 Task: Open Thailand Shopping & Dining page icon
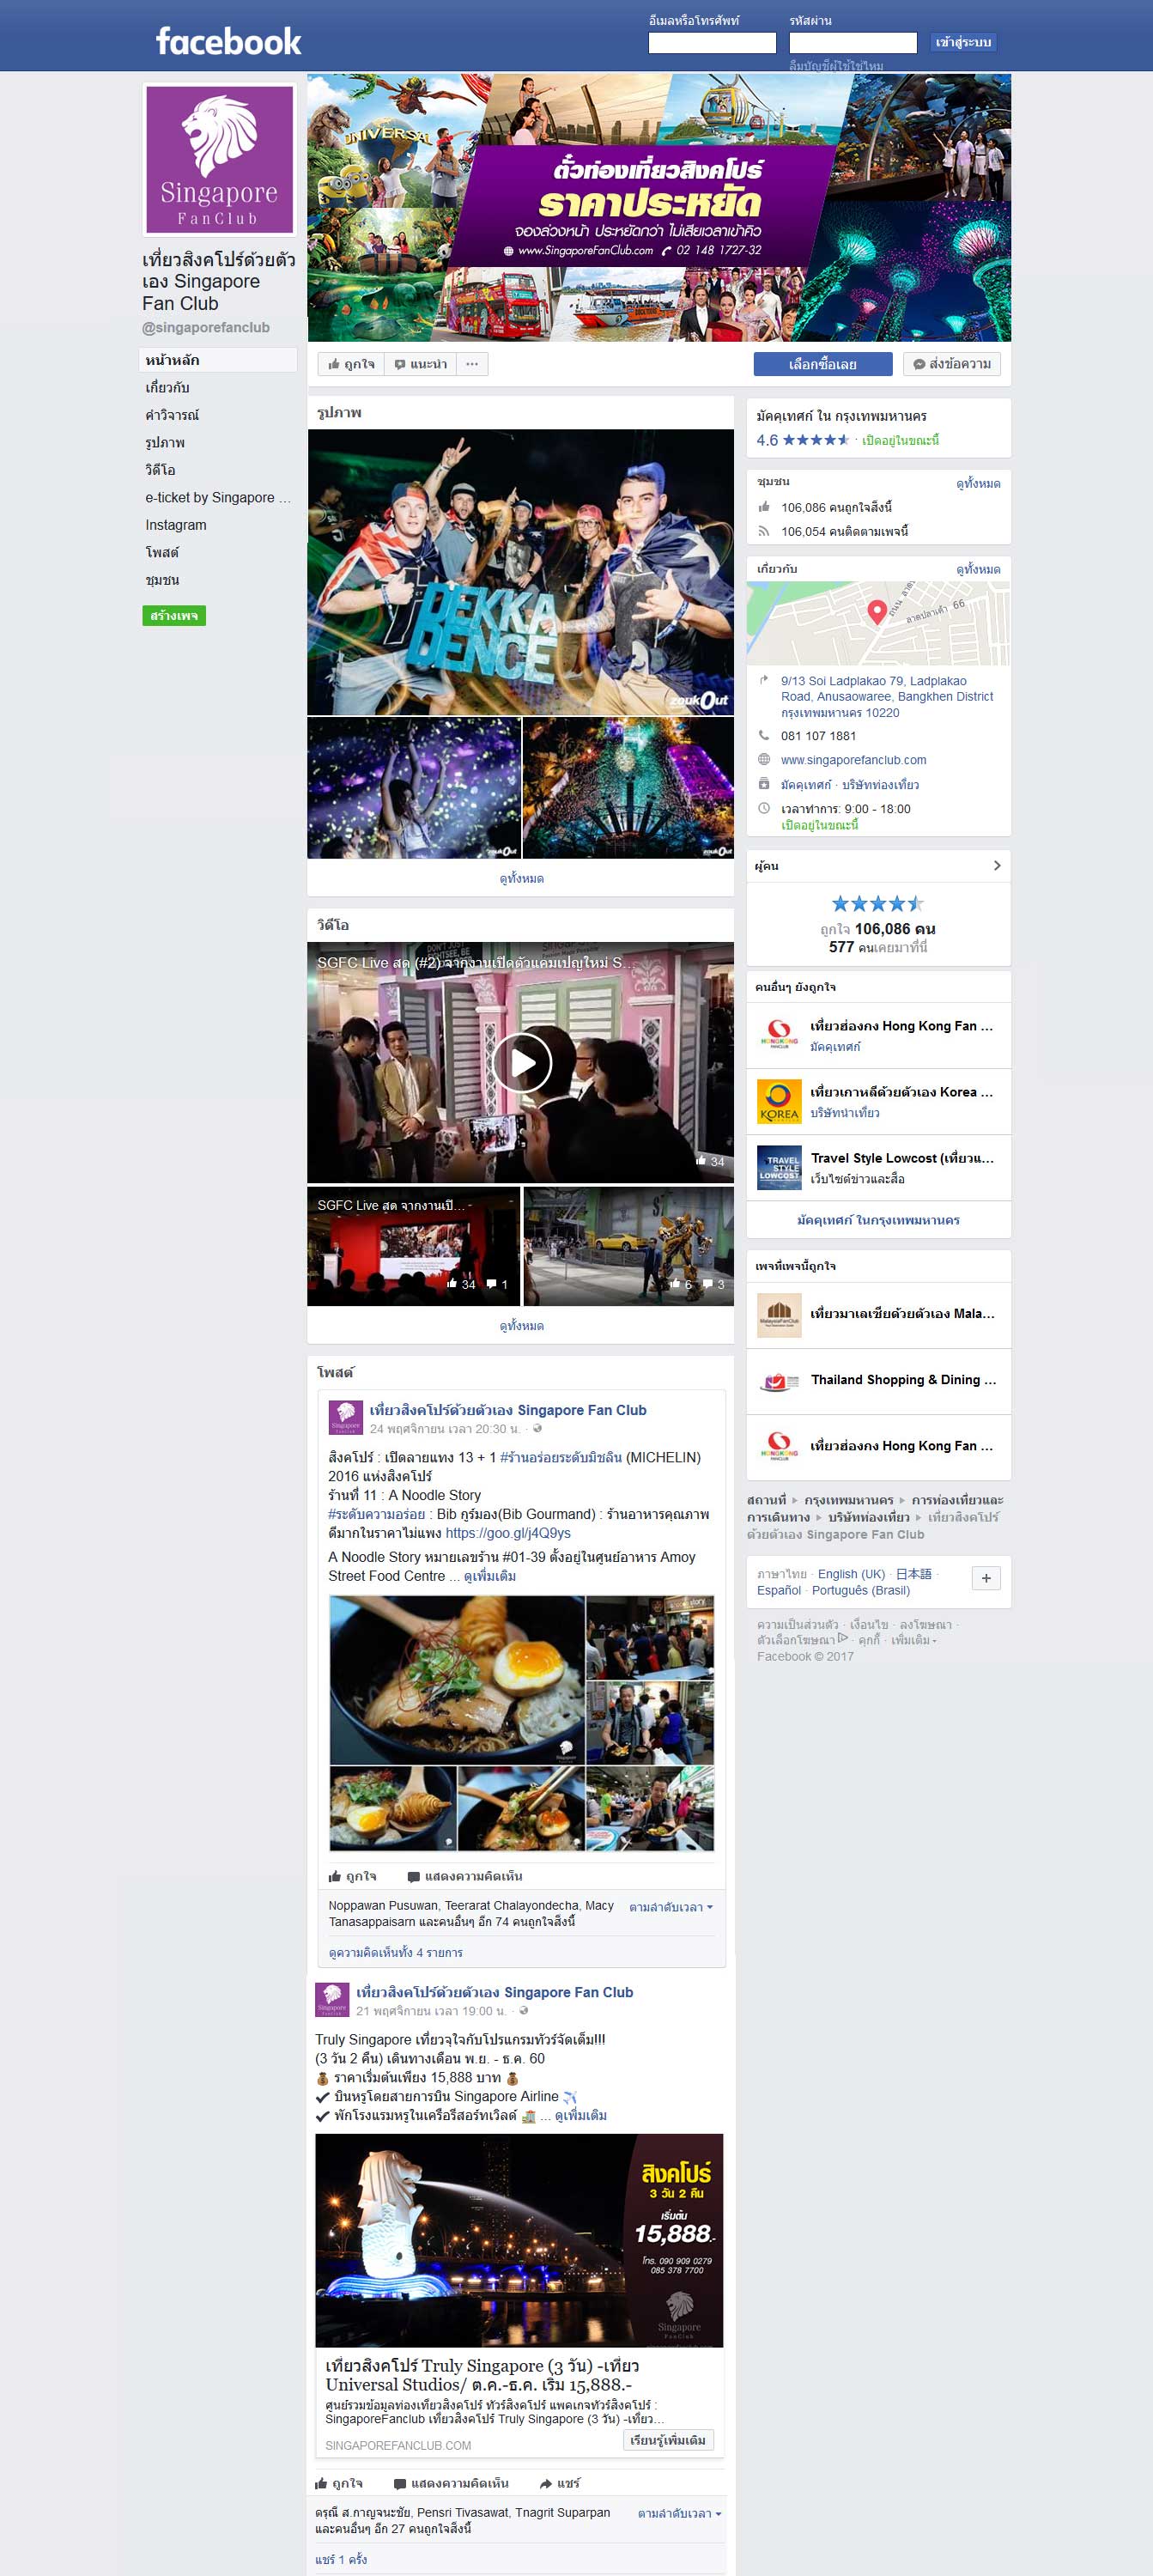tap(779, 1381)
